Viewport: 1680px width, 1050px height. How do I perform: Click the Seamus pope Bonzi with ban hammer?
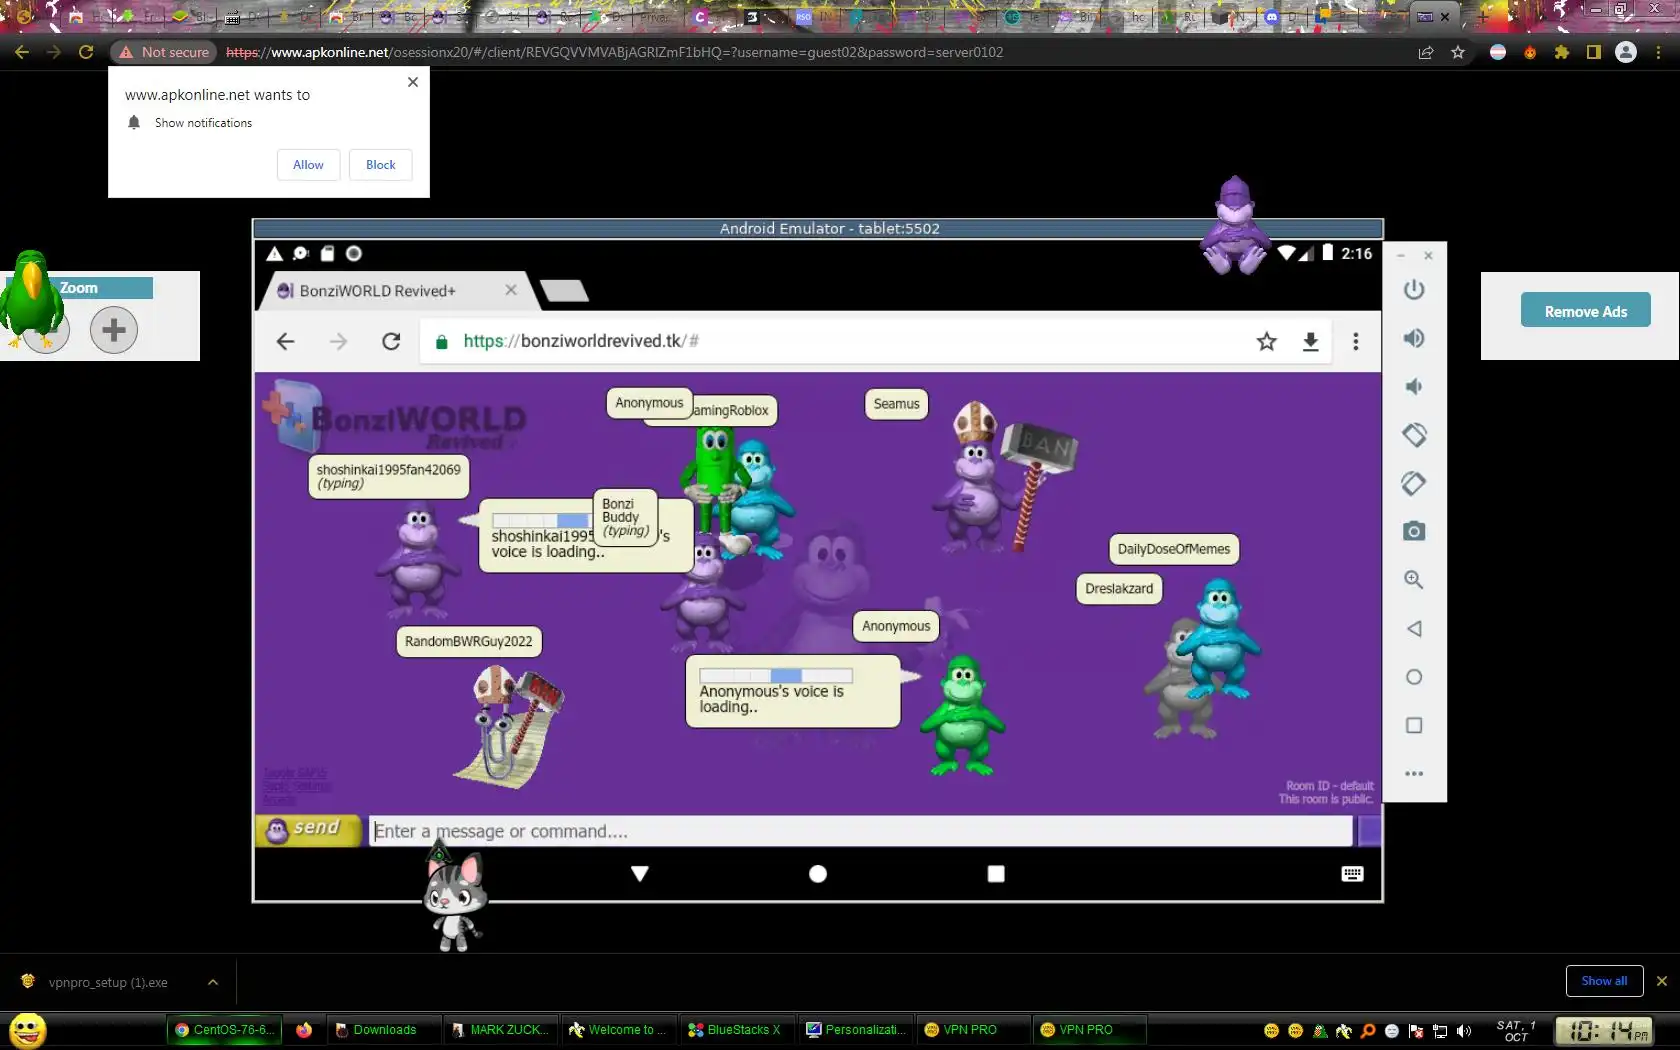pyautogui.click(x=1003, y=478)
